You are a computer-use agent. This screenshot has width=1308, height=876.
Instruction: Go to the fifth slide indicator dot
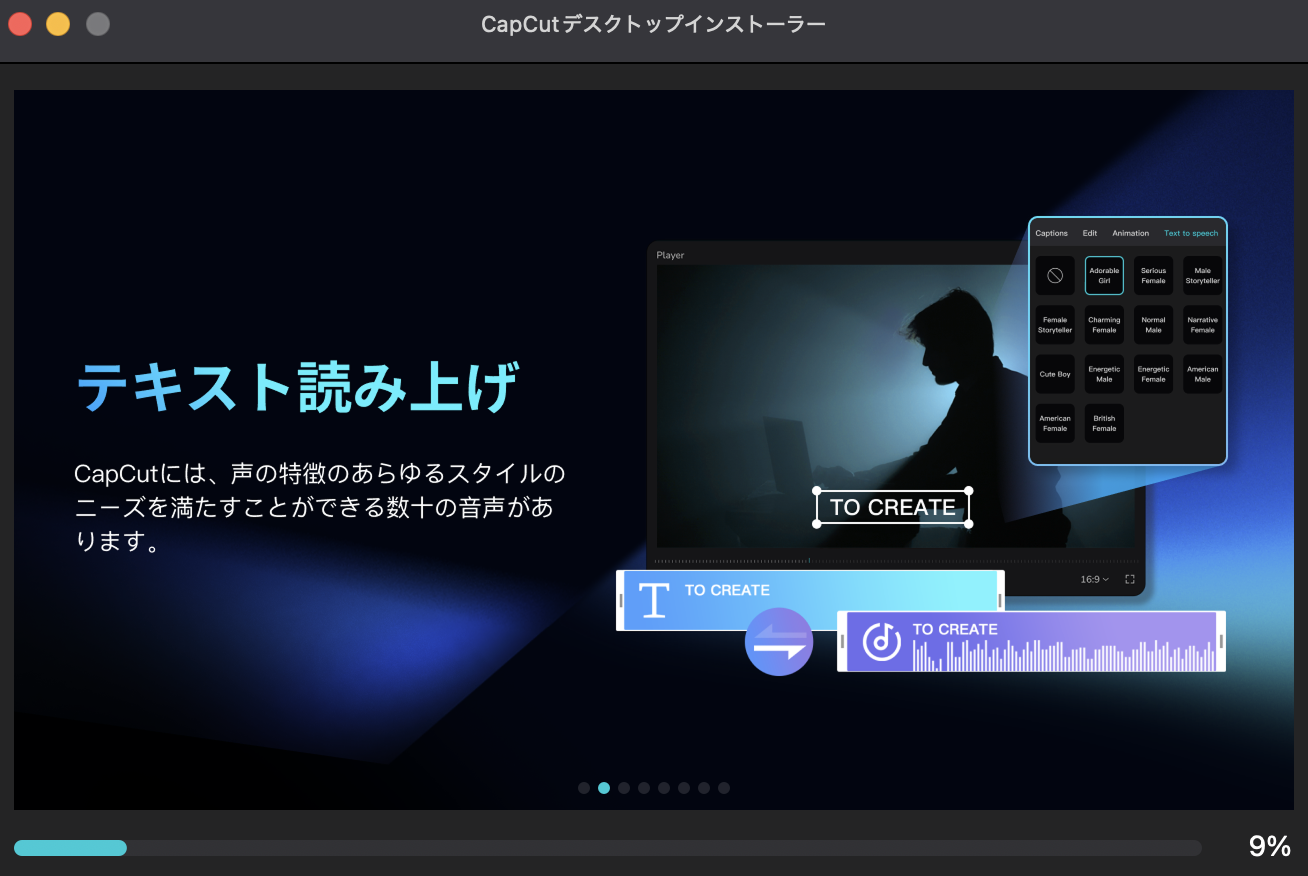[x=664, y=788]
